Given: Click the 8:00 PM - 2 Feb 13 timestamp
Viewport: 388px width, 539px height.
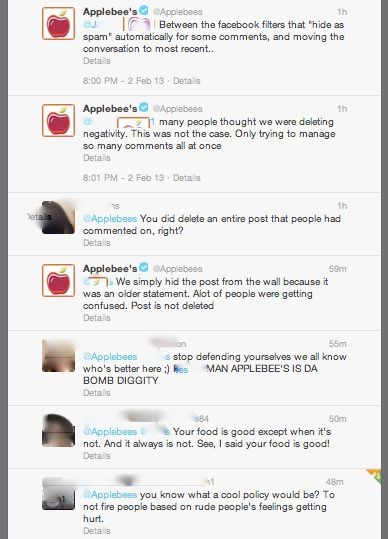Looking at the screenshot, I should 123,81.
